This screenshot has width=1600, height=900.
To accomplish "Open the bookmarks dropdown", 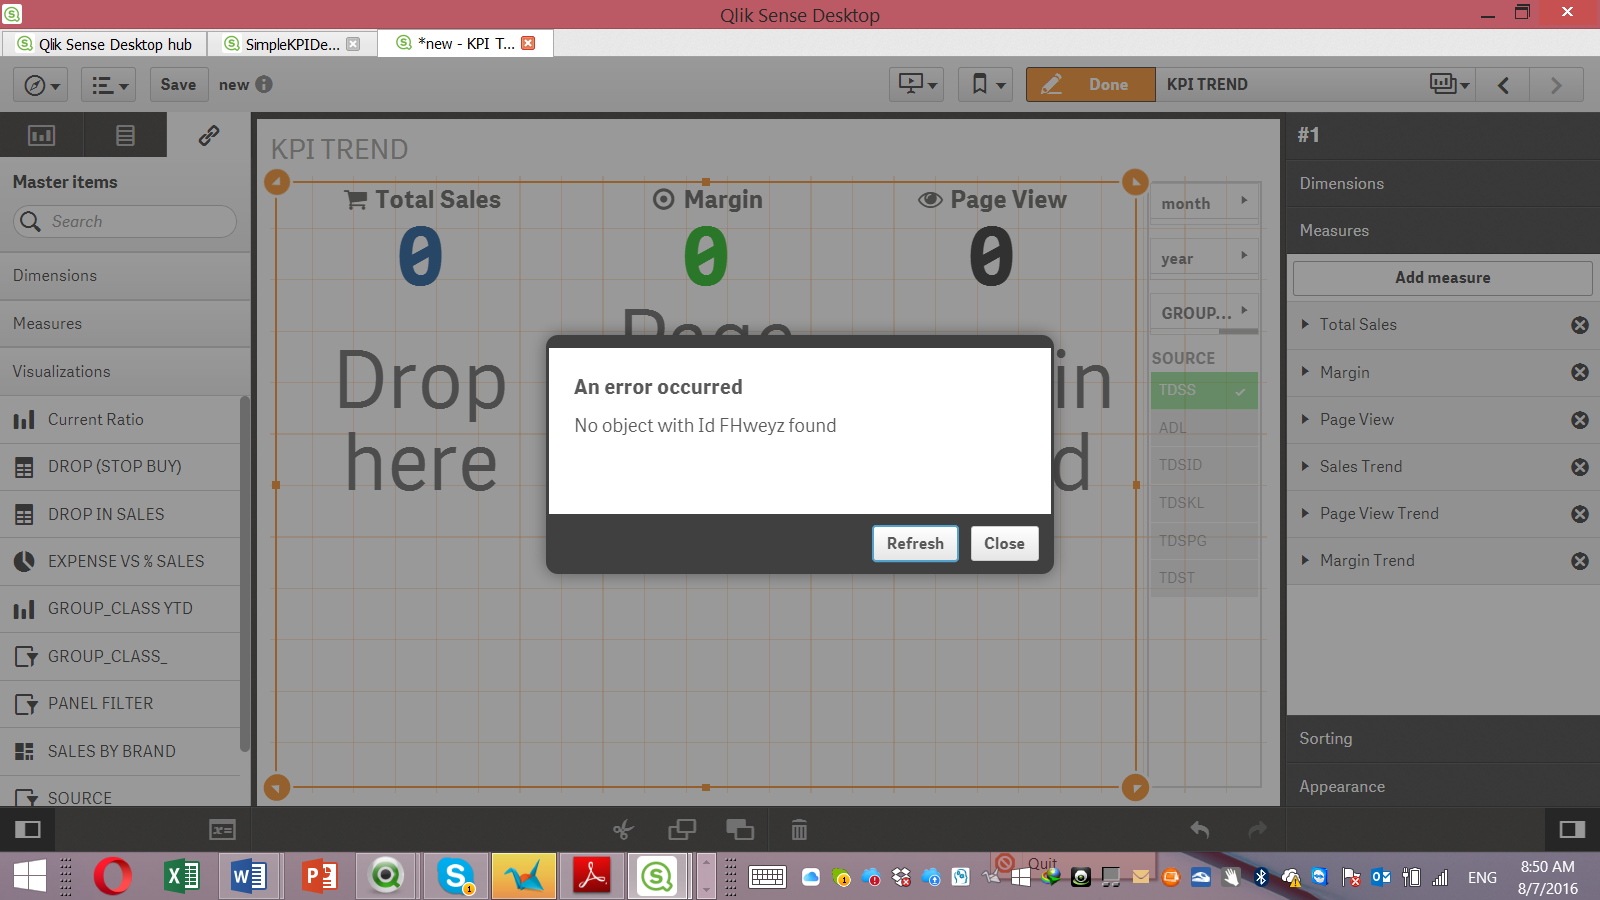I will [x=986, y=85].
